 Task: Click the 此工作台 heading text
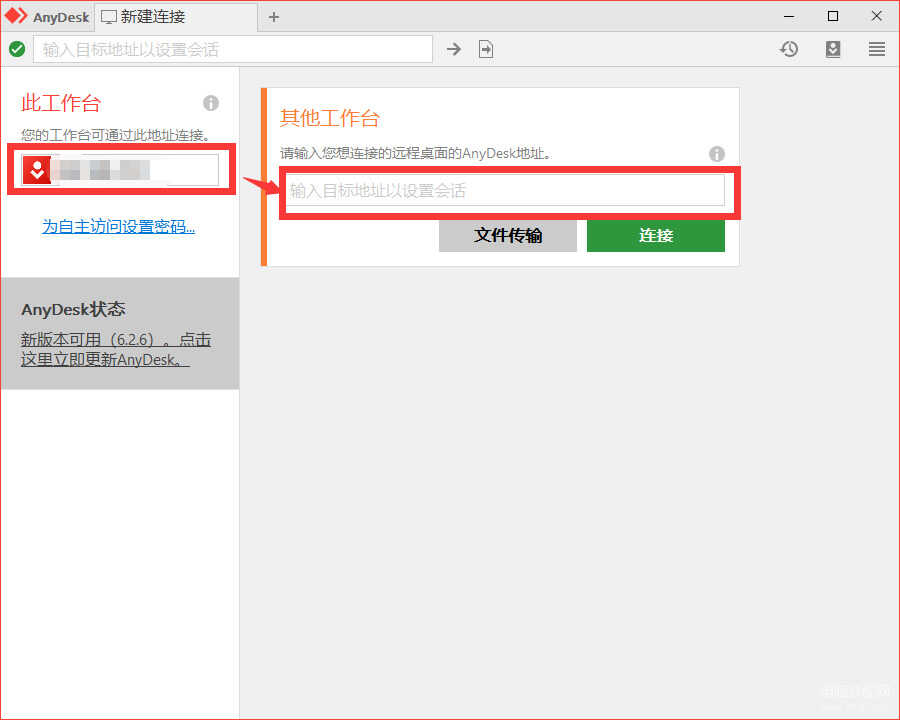point(61,103)
